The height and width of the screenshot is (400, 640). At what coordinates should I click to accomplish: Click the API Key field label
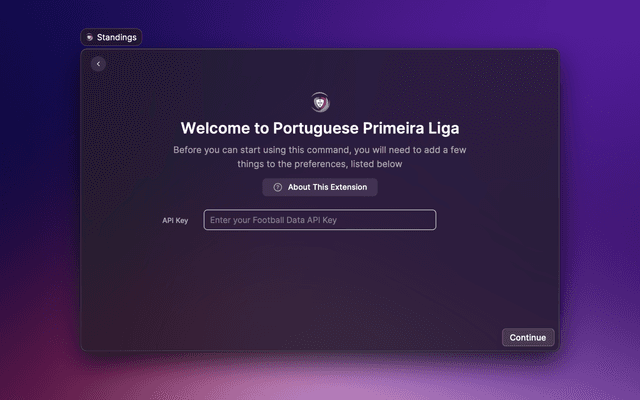(x=175, y=220)
